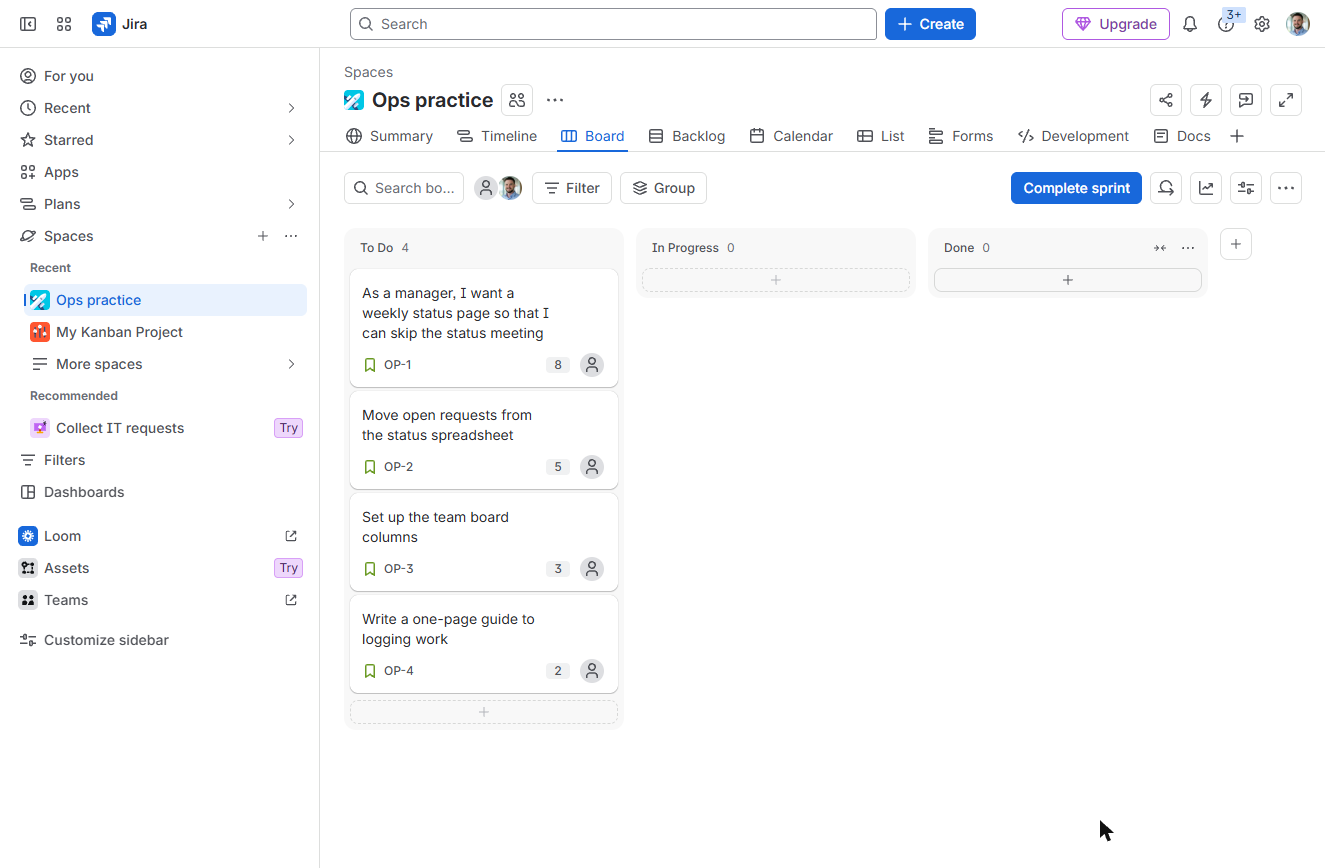Open the Automation lightning bolt icon
Viewport: 1325px width, 868px height.
[1206, 100]
